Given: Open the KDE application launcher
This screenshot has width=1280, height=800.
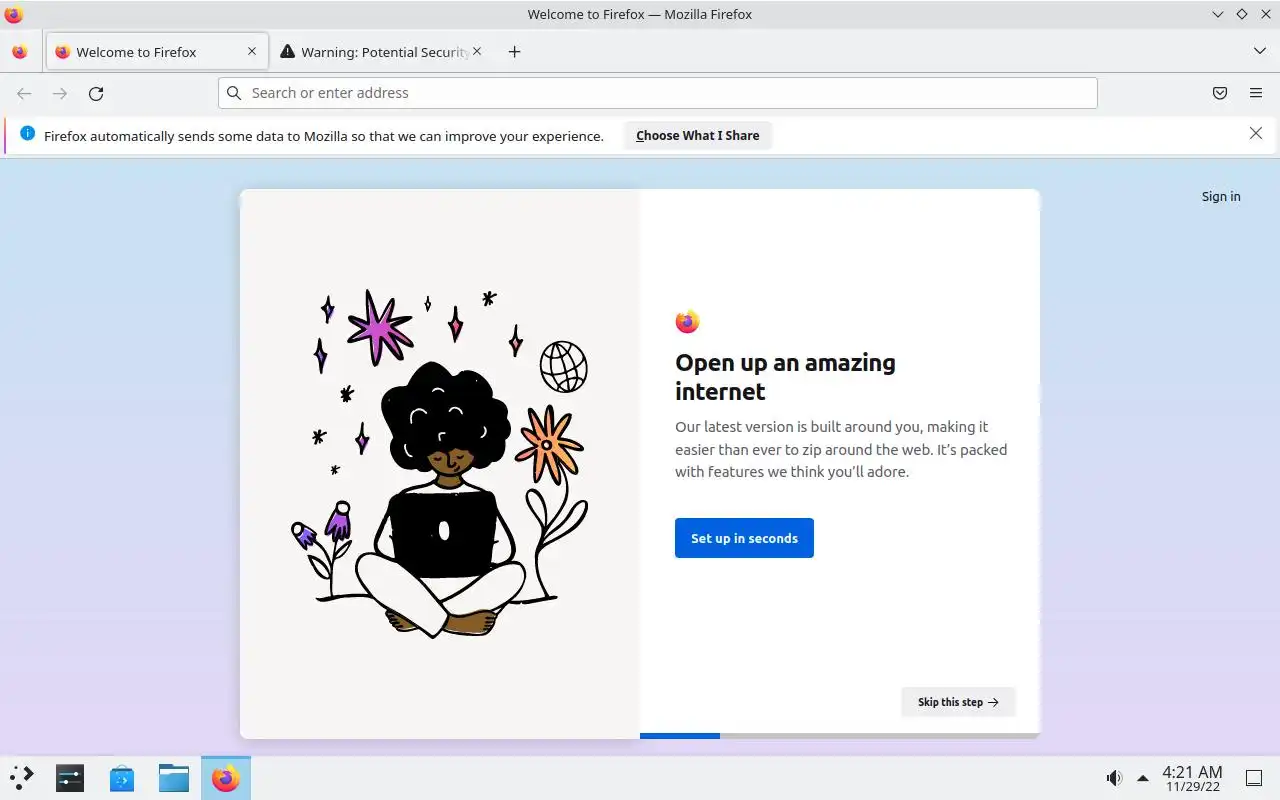Looking at the screenshot, I should point(22,777).
